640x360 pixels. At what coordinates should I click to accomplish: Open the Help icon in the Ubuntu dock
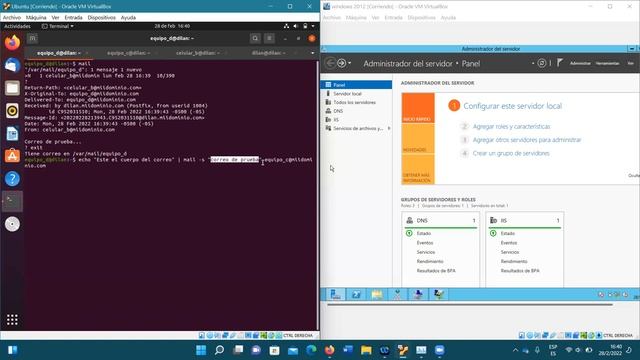12,179
